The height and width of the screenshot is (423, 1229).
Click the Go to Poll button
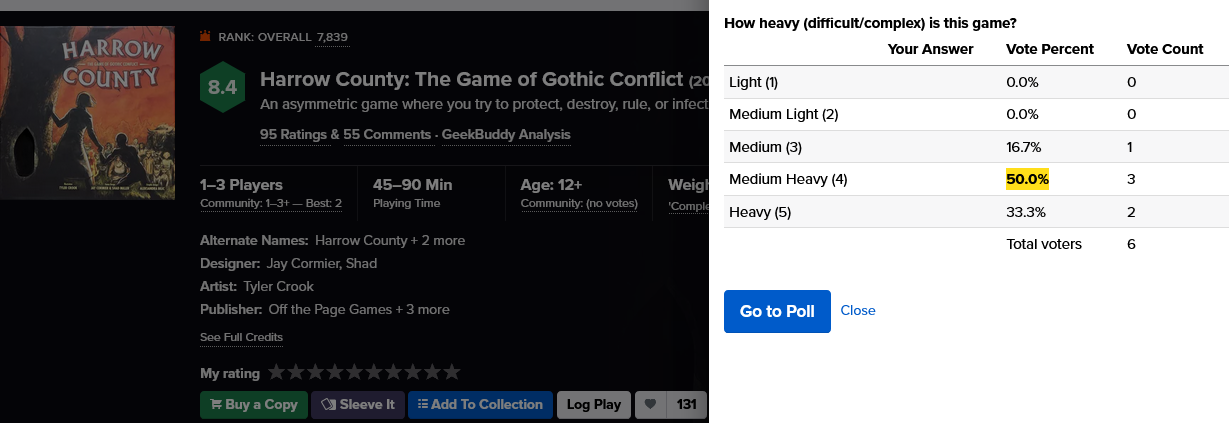[x=777, y=311]
